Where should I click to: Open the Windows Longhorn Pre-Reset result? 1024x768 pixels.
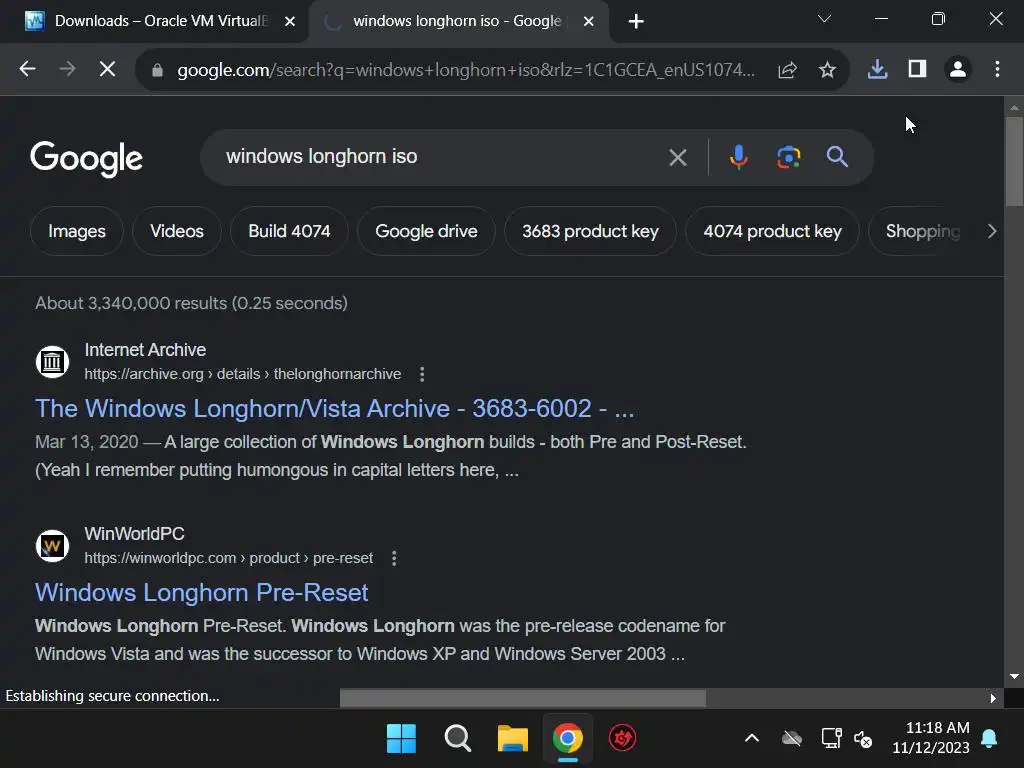point(201,593)
